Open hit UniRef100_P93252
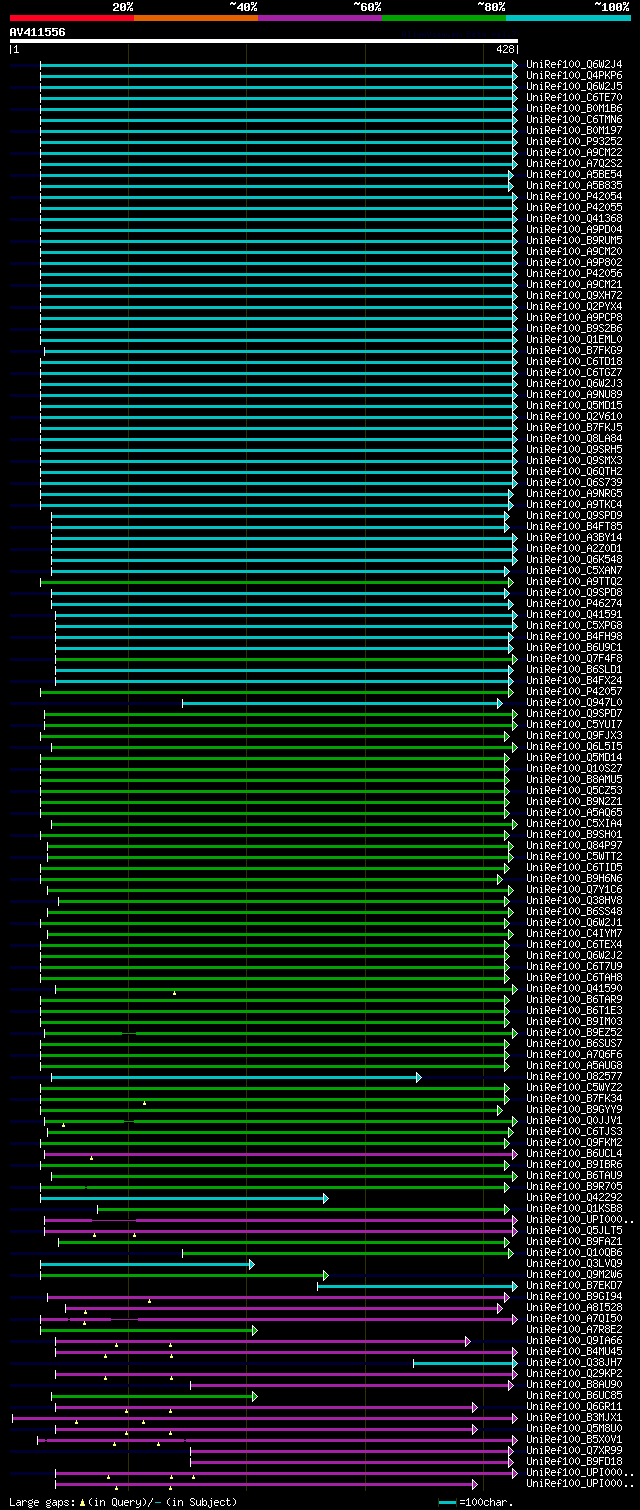 [x=574, y=142]
